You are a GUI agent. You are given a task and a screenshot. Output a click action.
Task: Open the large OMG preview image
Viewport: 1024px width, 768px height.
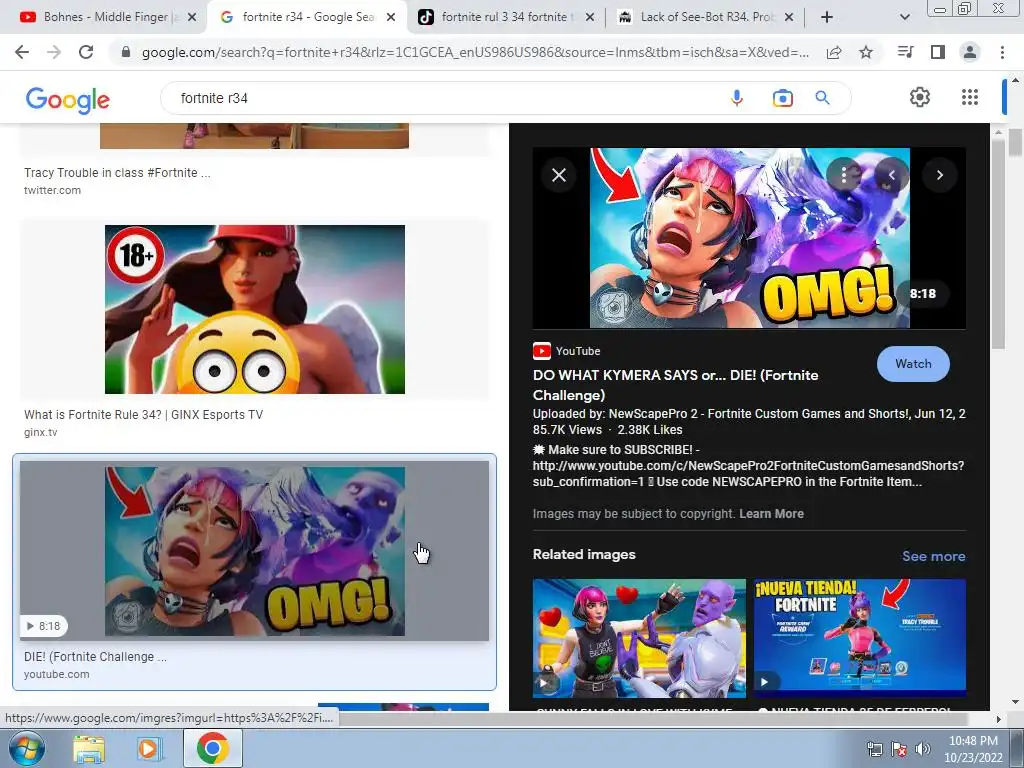pyautogui.click(x=749, y=238)
